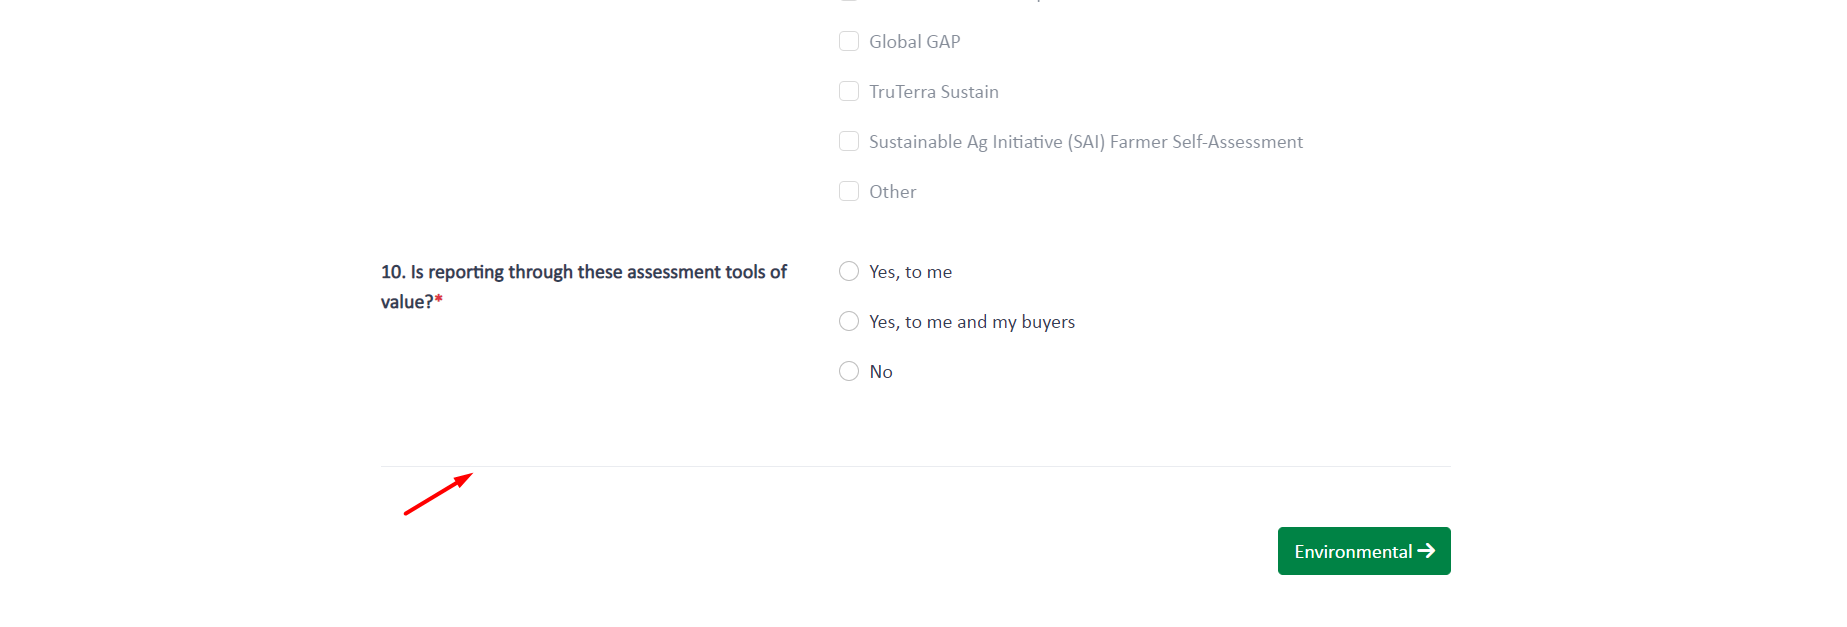Click the arrow icon inside Environmental button
Screen dimensions: 1847x627
(x=1426, y=551)
